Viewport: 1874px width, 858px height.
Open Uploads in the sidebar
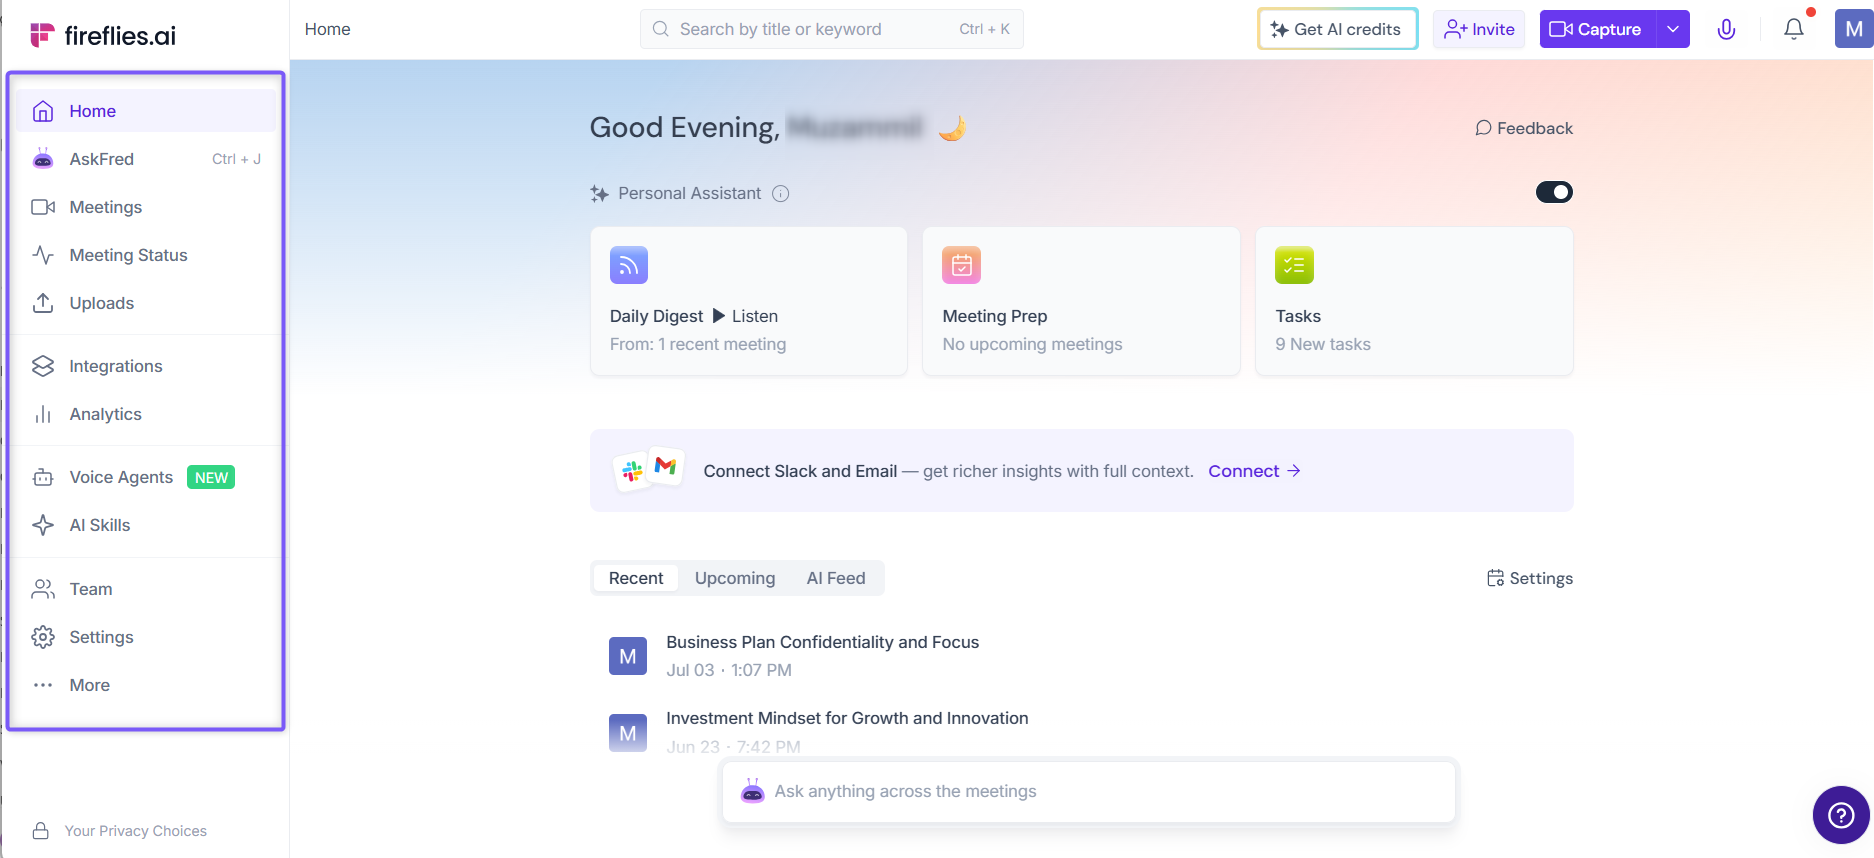tap(146, 303)
